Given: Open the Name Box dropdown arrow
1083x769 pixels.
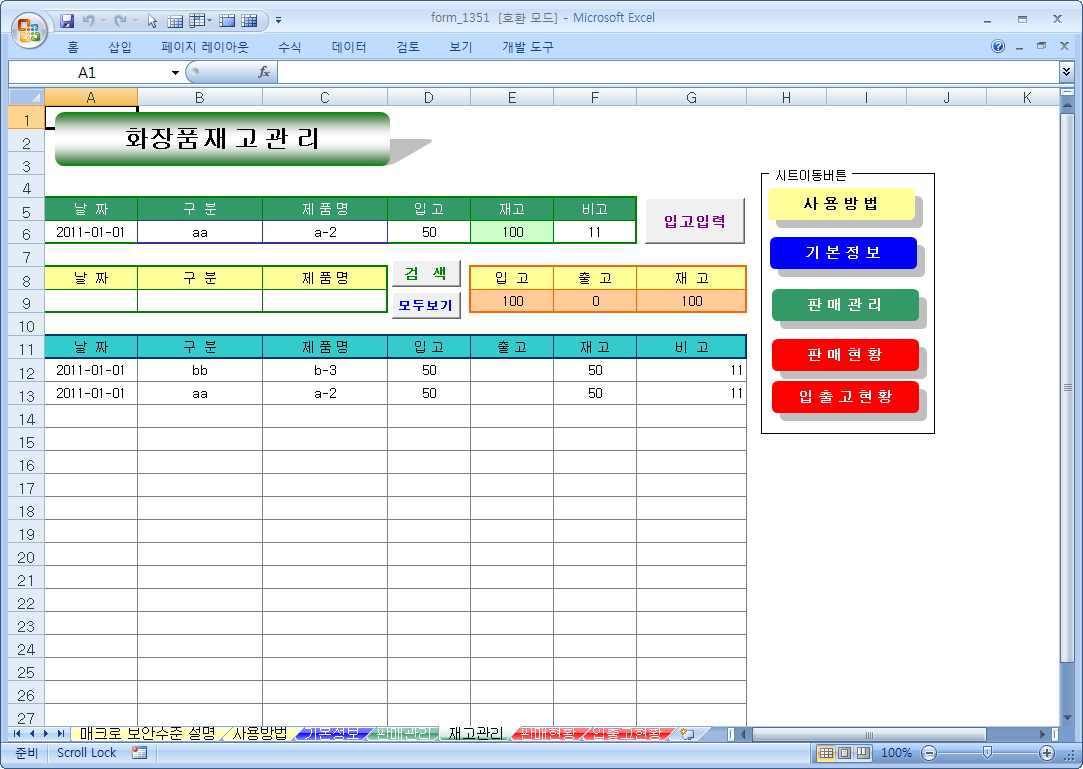Looking at the screenshot, I should tap(175, 73).
